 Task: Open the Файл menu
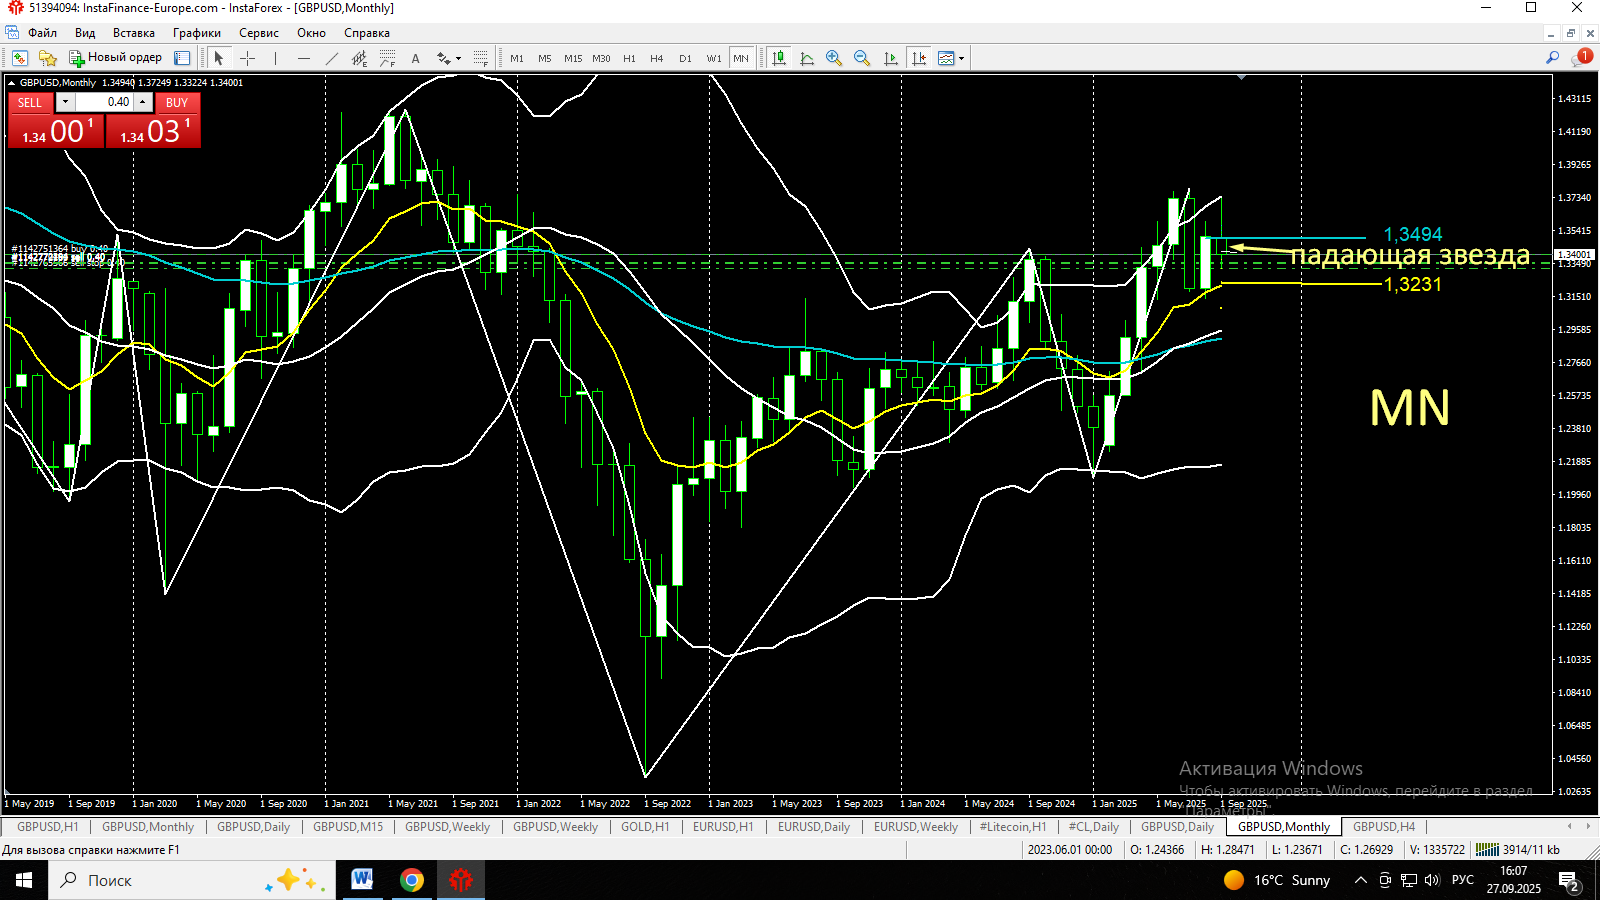coord(42,33)
